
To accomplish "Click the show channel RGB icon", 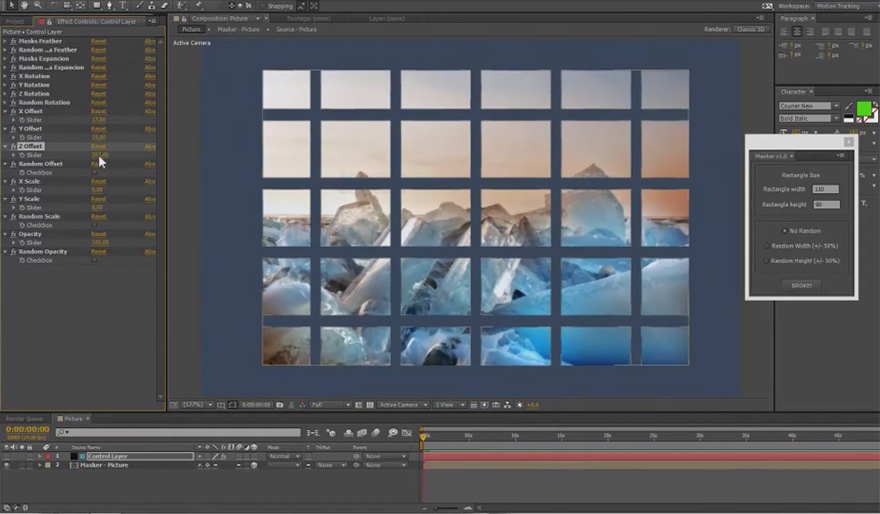I will coord(302,405).
